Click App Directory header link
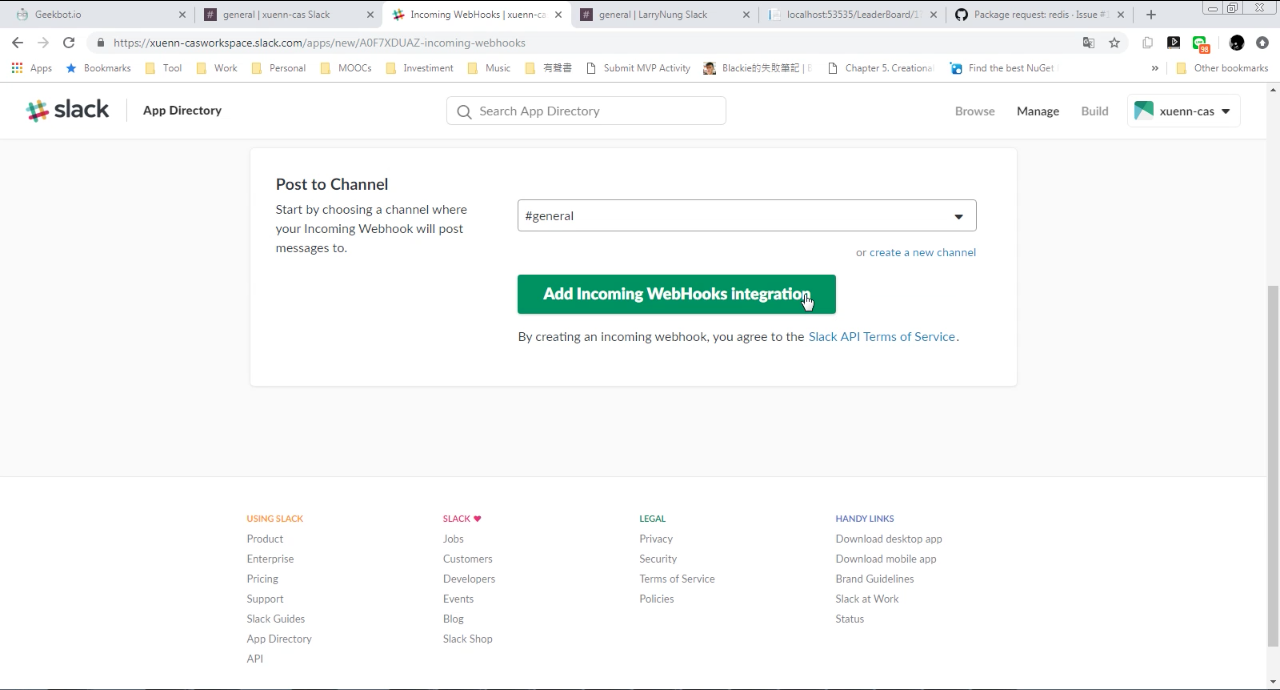1280x690 pixels. (182, 111)
